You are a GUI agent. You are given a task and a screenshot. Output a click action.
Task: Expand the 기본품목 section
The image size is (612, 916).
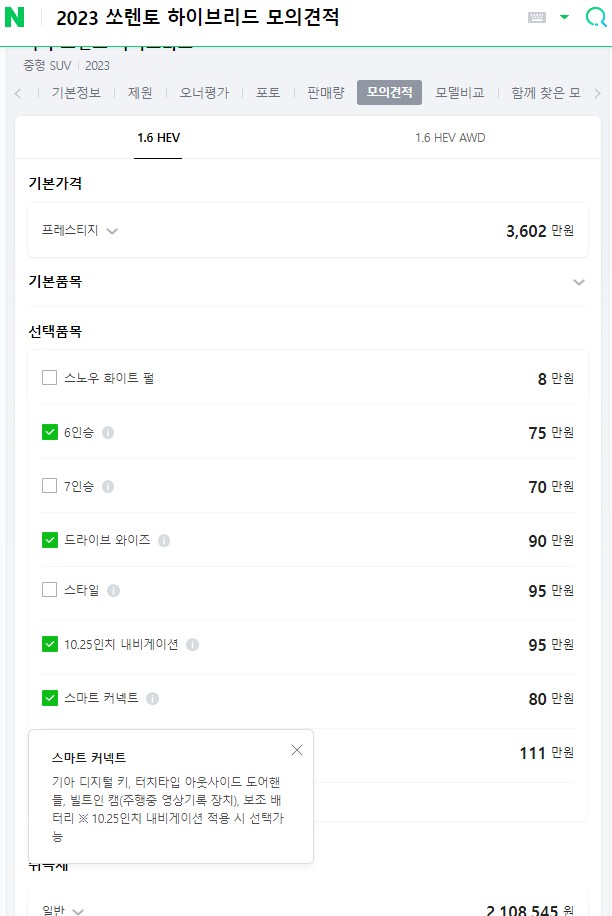[578, 283]
